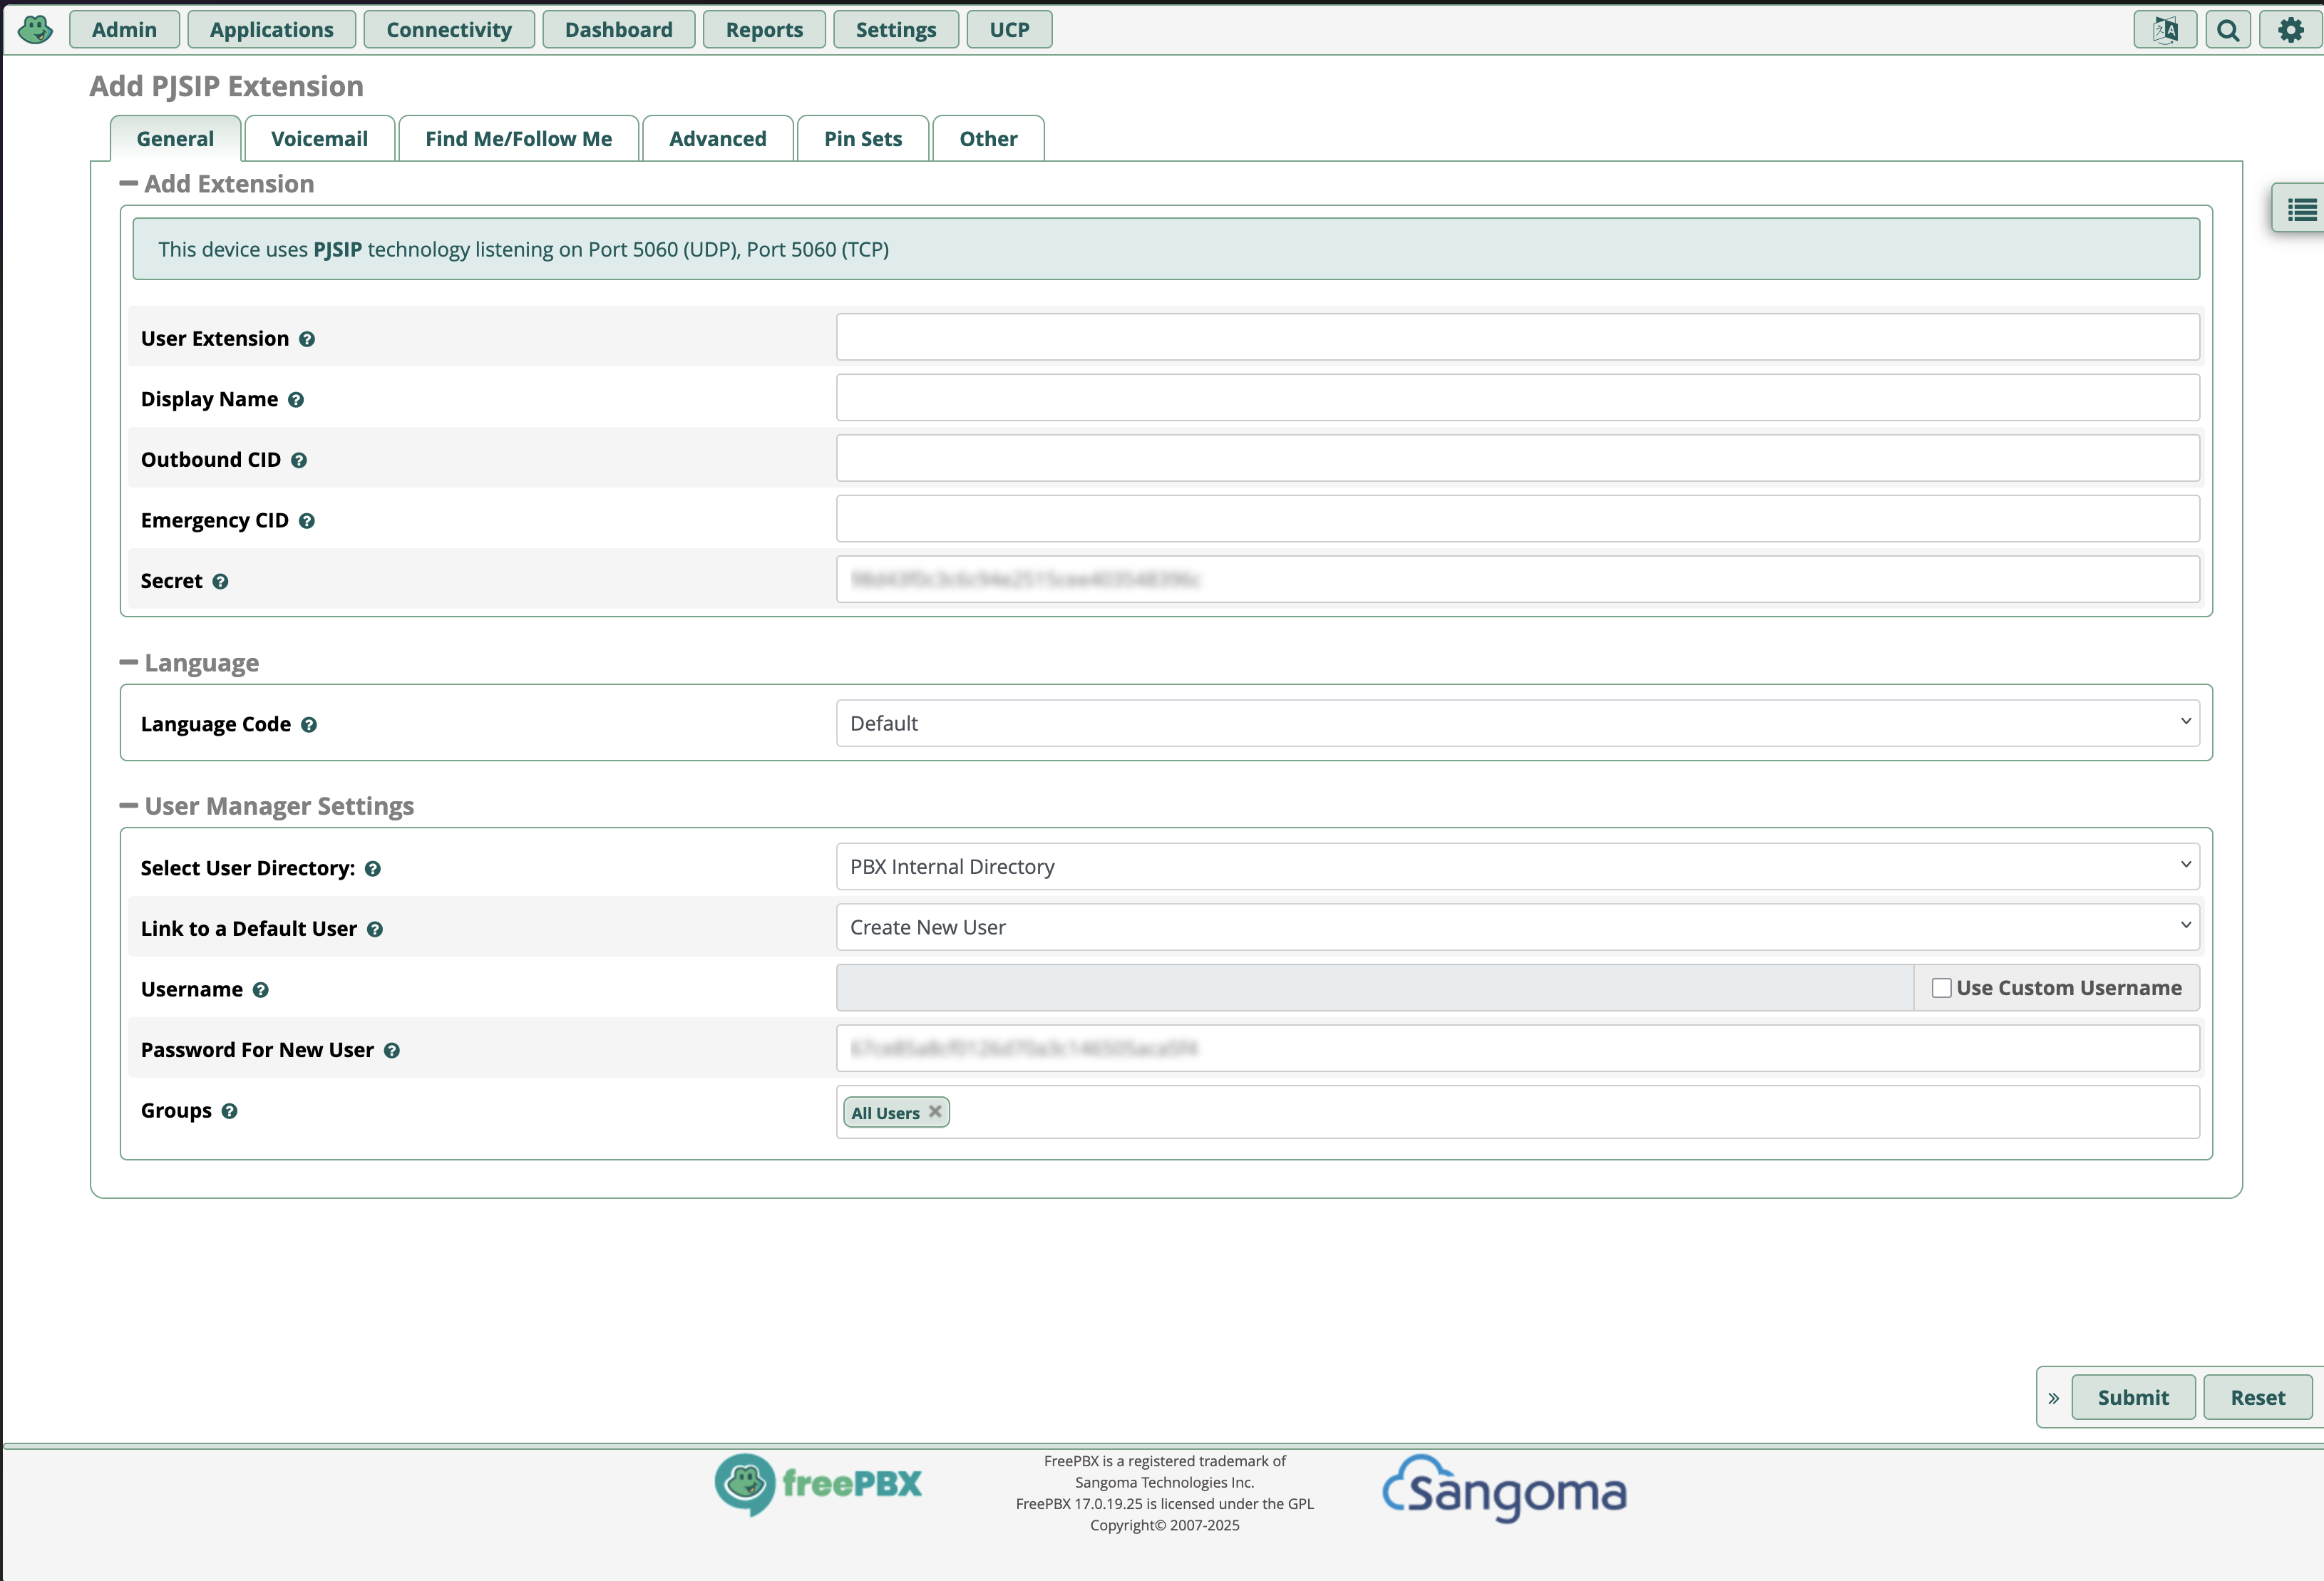Enable Use Custom Username checkbox

point(1941,988)
